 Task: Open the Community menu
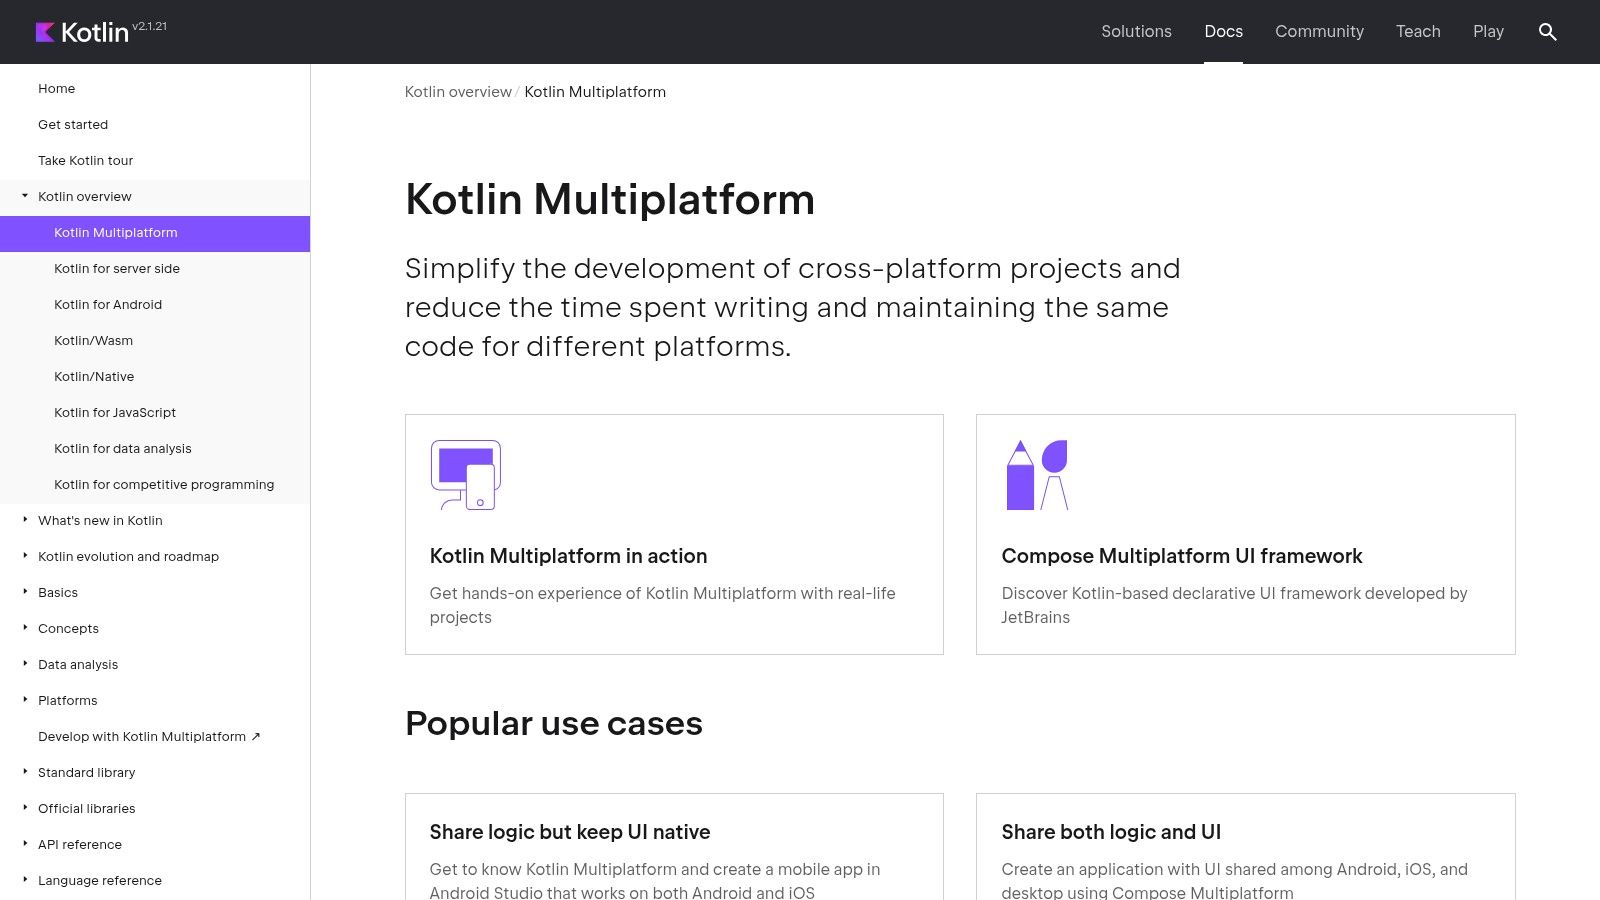click(x=1319, y=32)
